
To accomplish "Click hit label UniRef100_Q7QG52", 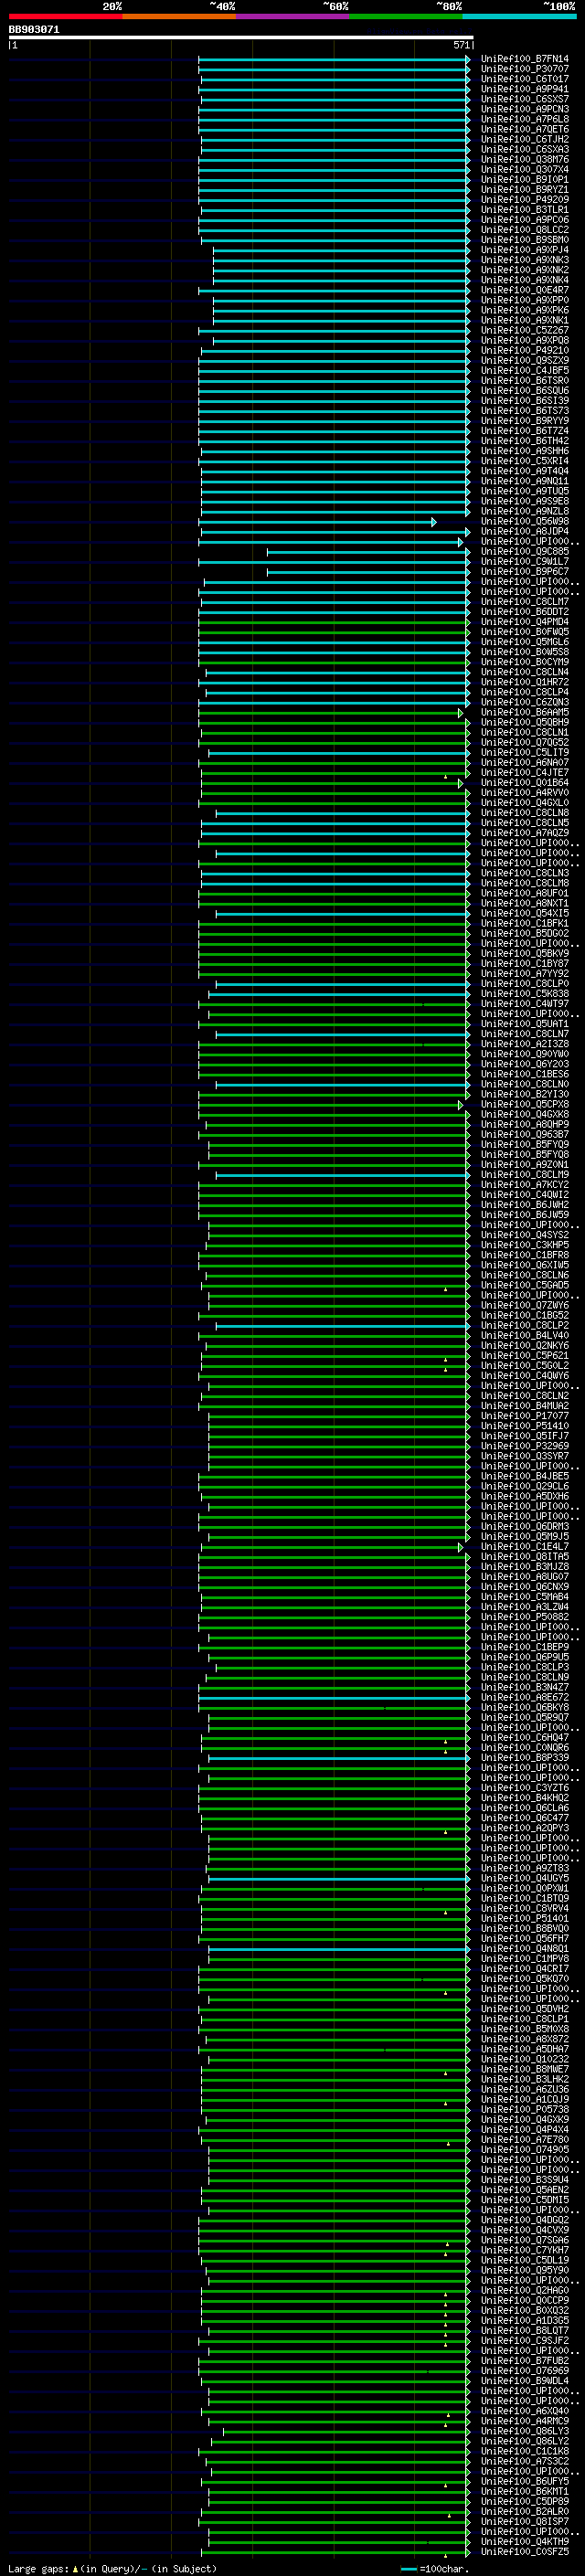I will [x=525, y=742].
